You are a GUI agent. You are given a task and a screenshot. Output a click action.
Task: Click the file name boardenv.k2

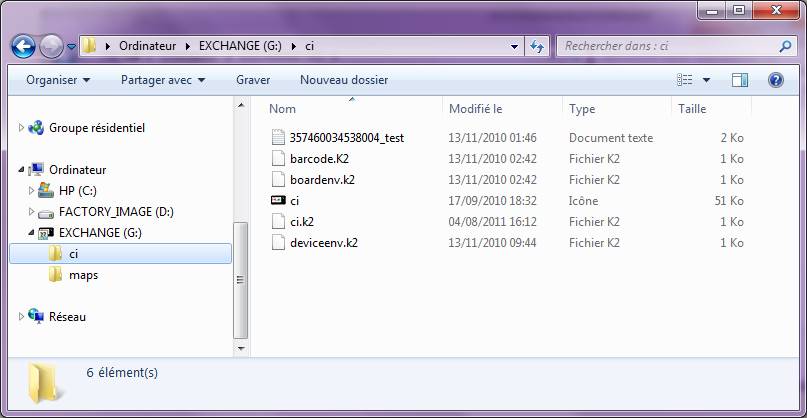(322, 180)
